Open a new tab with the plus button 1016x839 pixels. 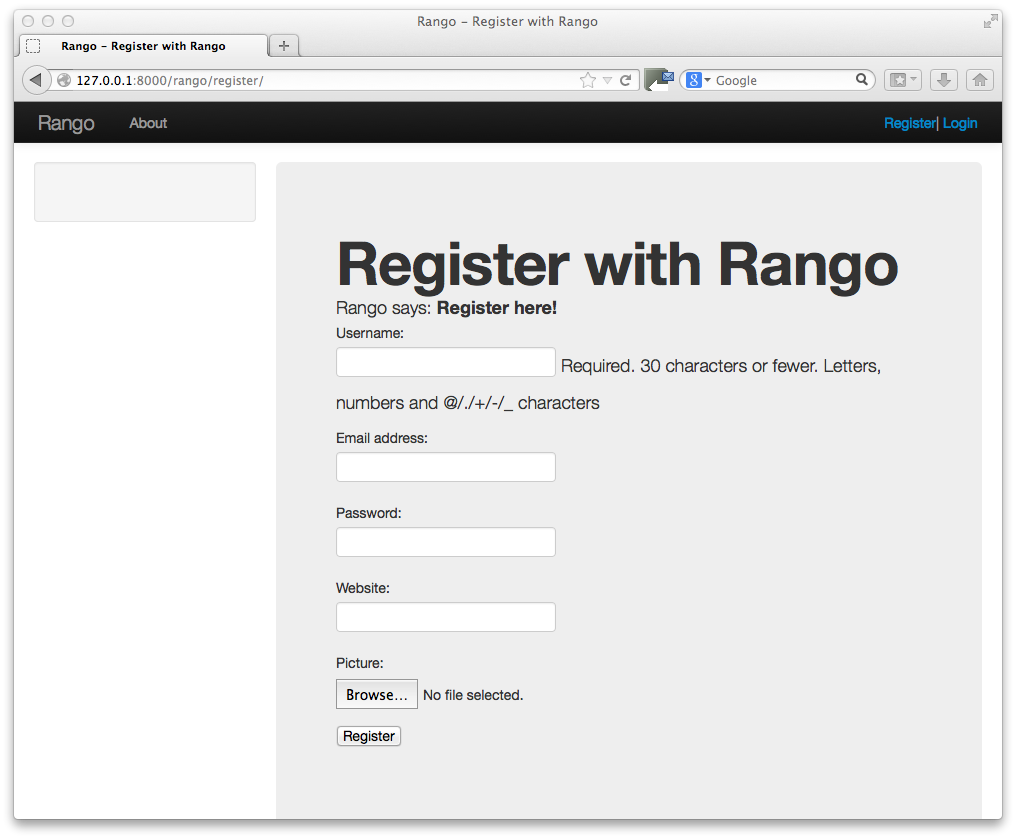coord(283,44)
